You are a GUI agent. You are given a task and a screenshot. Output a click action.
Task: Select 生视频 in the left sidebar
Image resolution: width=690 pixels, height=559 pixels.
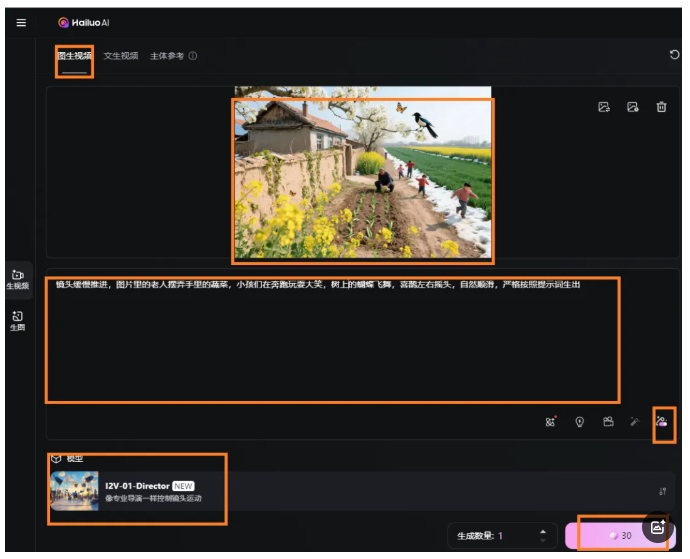[x=17, y=279]
